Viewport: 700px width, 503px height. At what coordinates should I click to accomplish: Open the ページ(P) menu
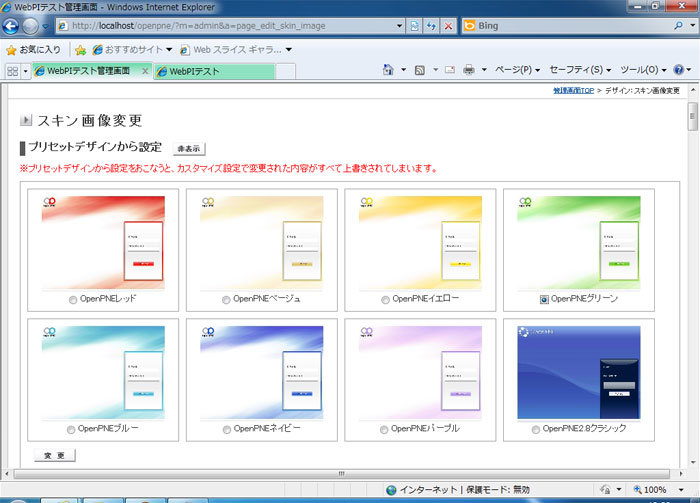[517, 70]
